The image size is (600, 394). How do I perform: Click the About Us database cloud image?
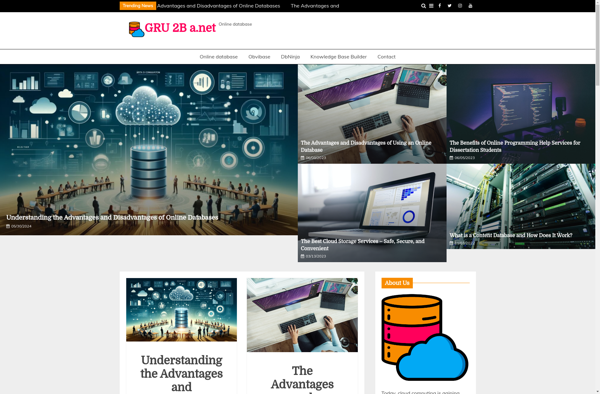click(425, 337)
